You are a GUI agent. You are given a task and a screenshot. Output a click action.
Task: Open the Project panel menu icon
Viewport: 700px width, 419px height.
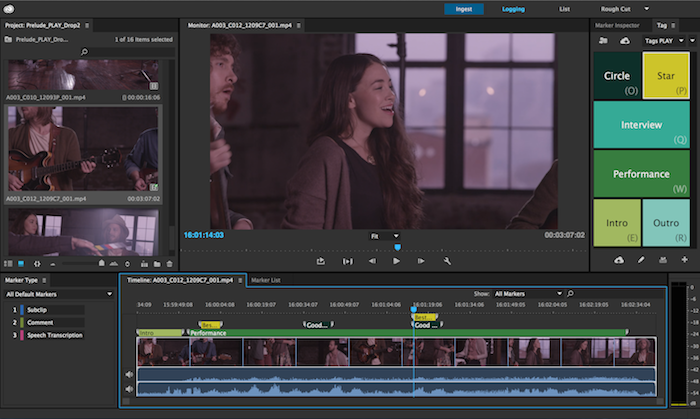[87, 25]
